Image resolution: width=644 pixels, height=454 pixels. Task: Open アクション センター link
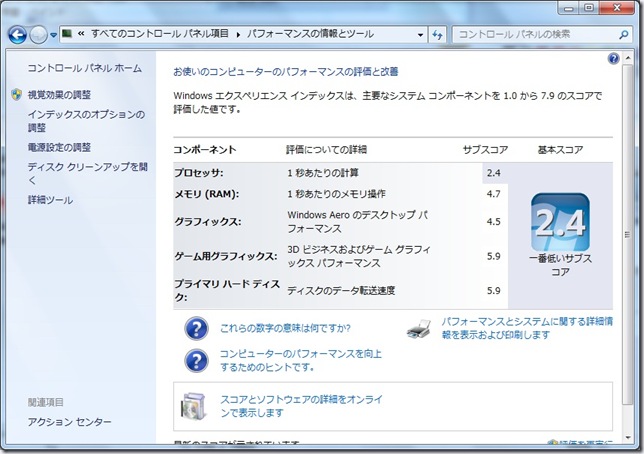click(69, 422)
